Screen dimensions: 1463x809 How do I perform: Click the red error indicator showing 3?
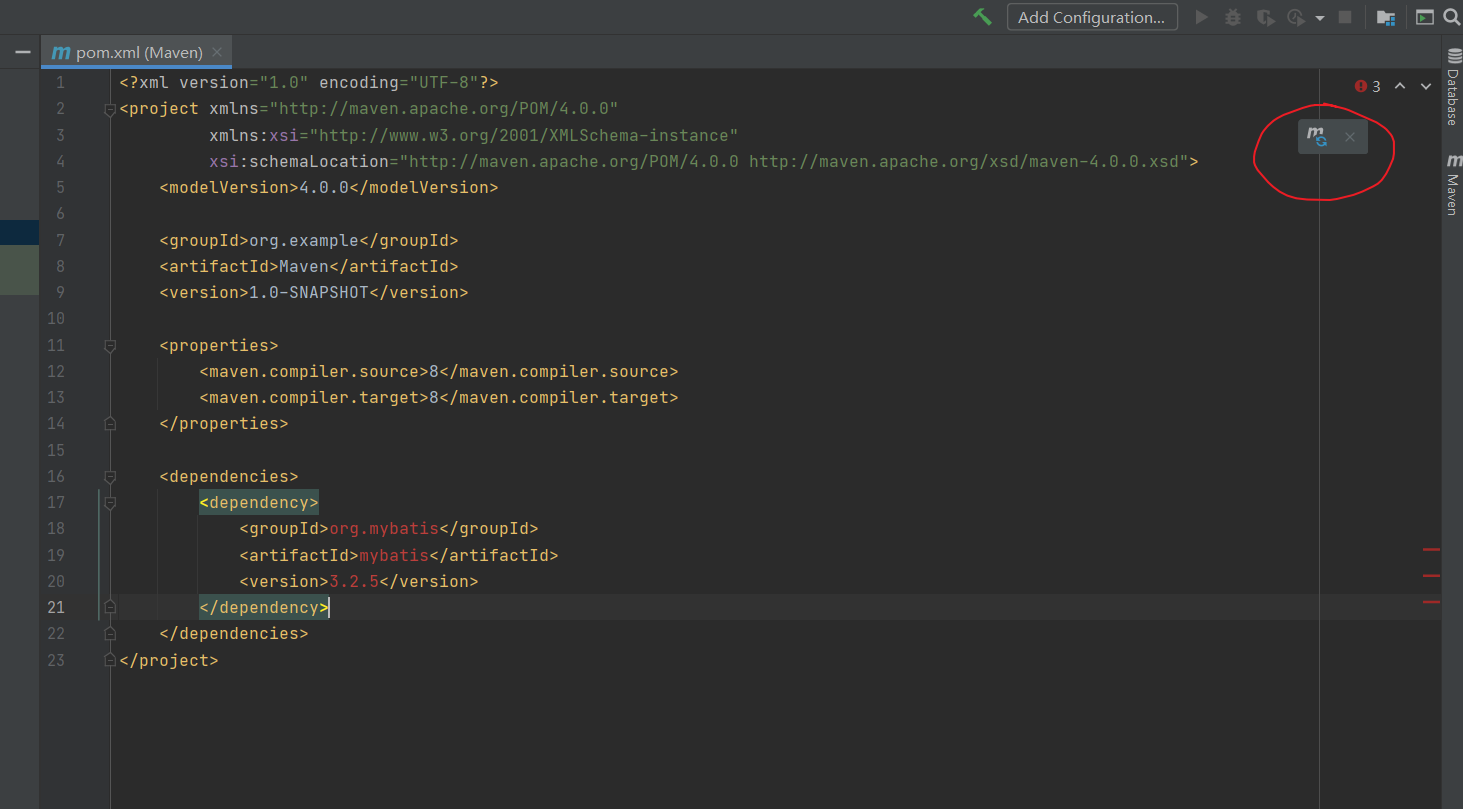pyautogui.click(x=1367, y=87)
